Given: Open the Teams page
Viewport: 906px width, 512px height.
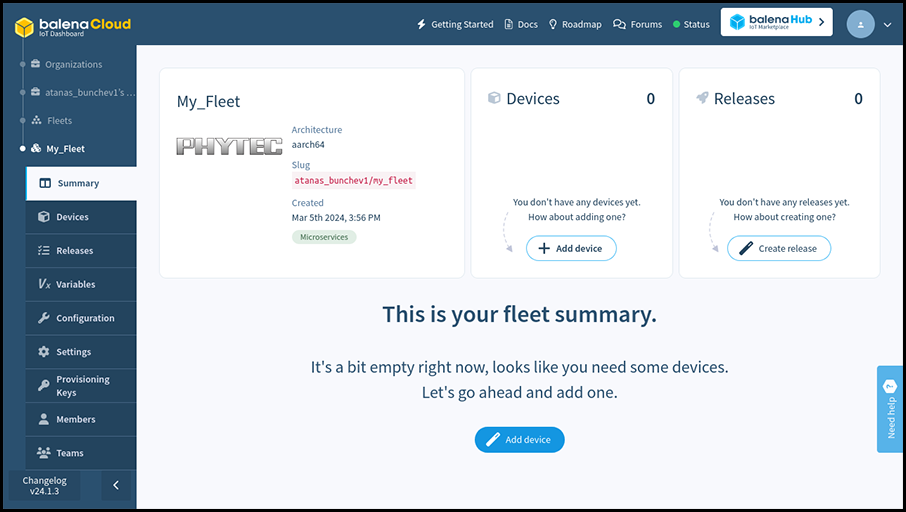Looking at the screenshot, I should point(81,453).
